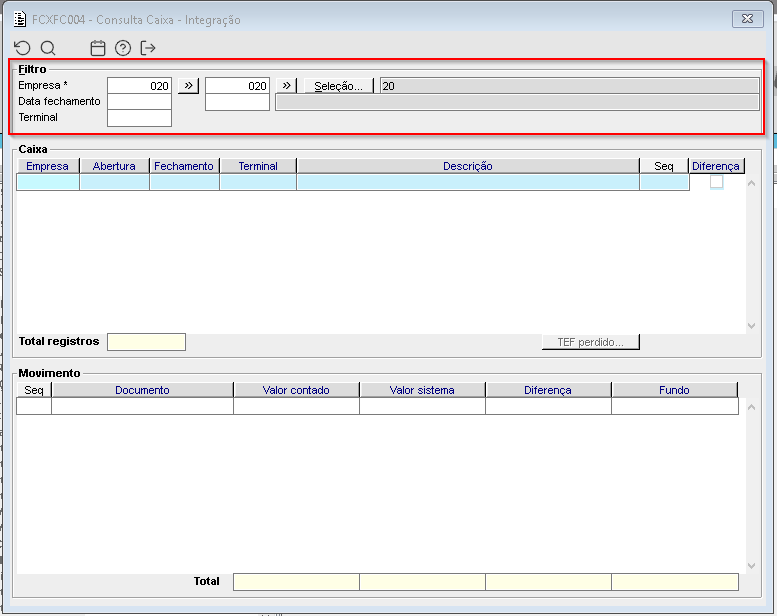The image size is (777, 616).
Task: Click the Total field under Diferença
Action: [x=549, y=582]
